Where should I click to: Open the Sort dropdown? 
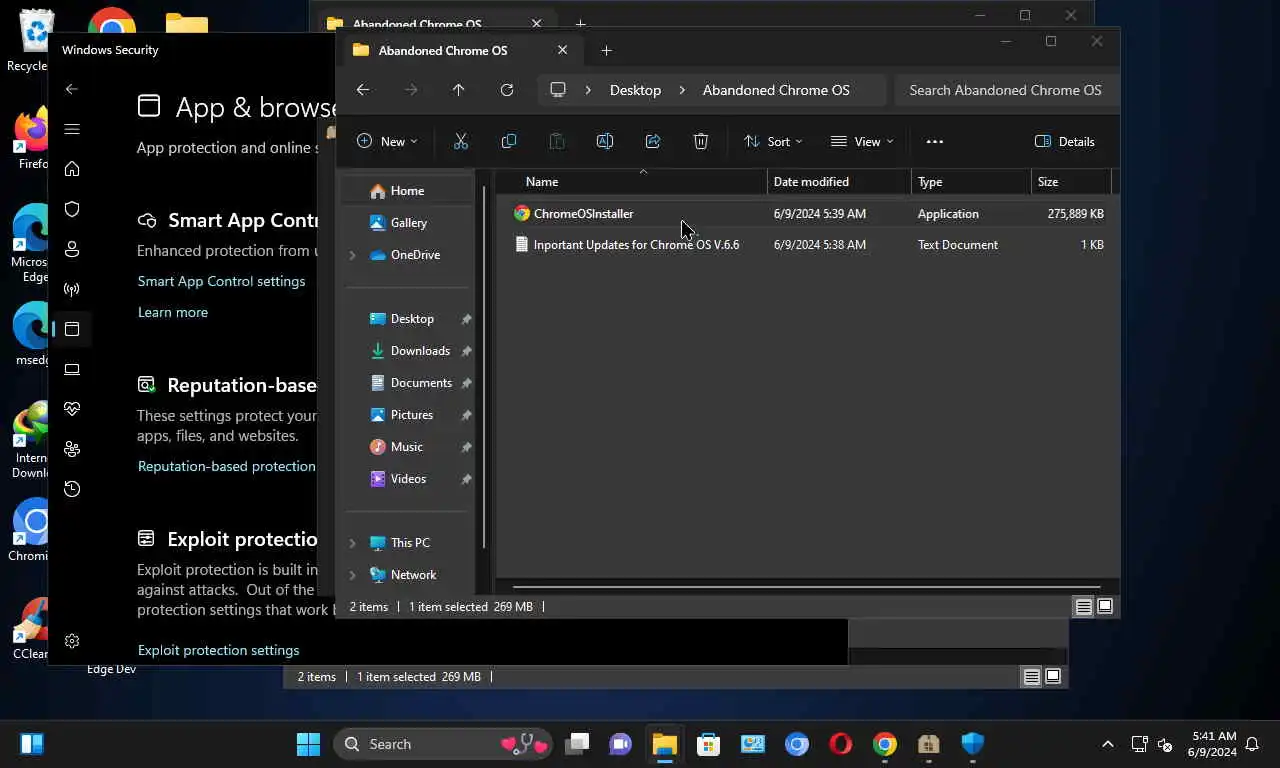773,141
